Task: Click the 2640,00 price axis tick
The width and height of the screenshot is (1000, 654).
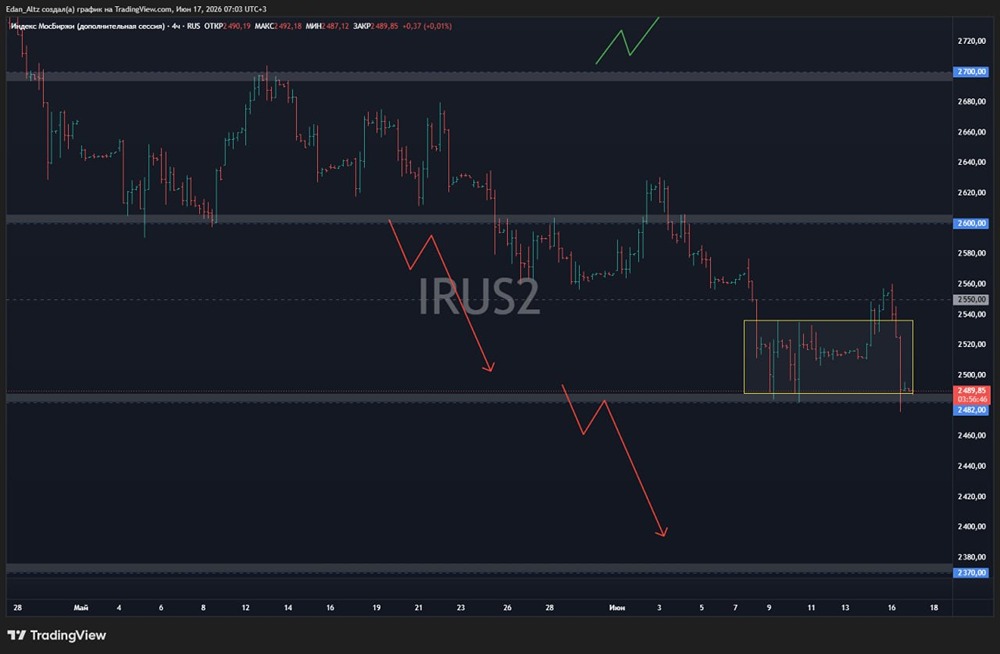Action: point(971,162)
